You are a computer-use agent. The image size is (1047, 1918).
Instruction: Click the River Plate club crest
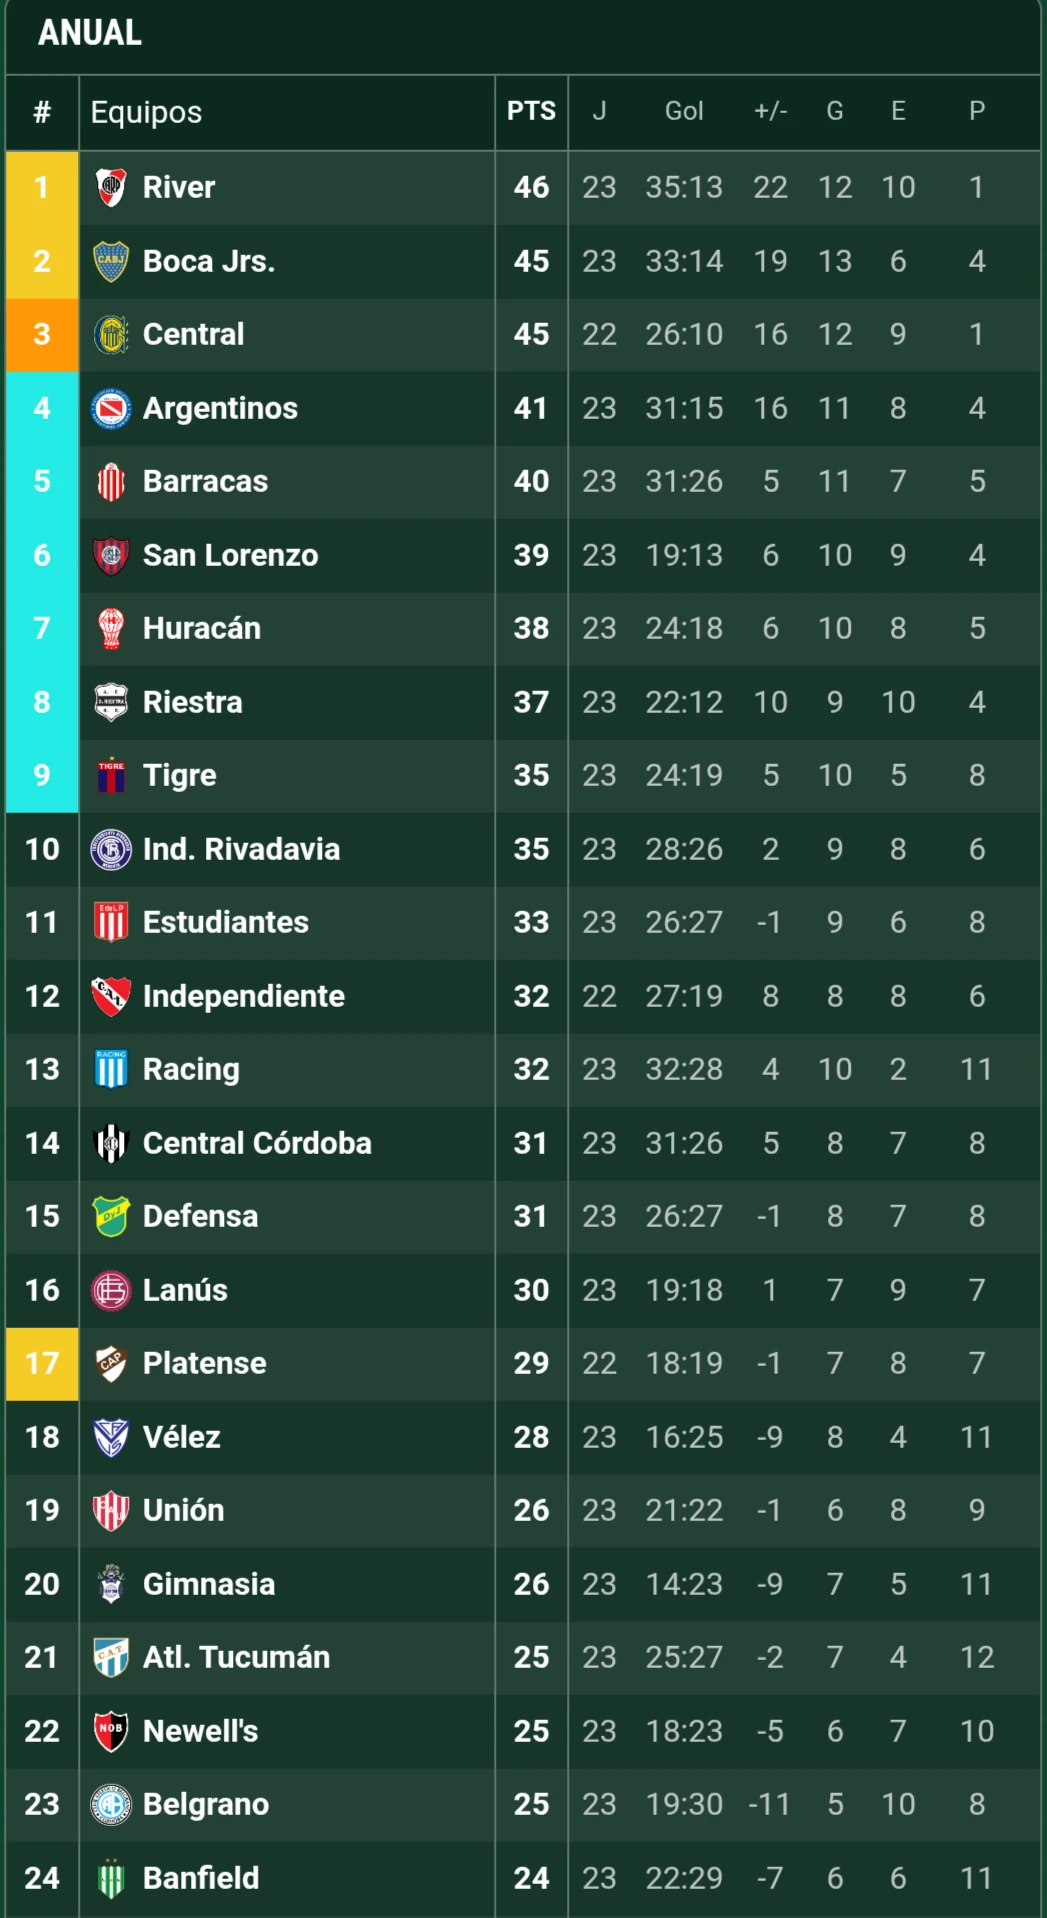coord(111,187)
